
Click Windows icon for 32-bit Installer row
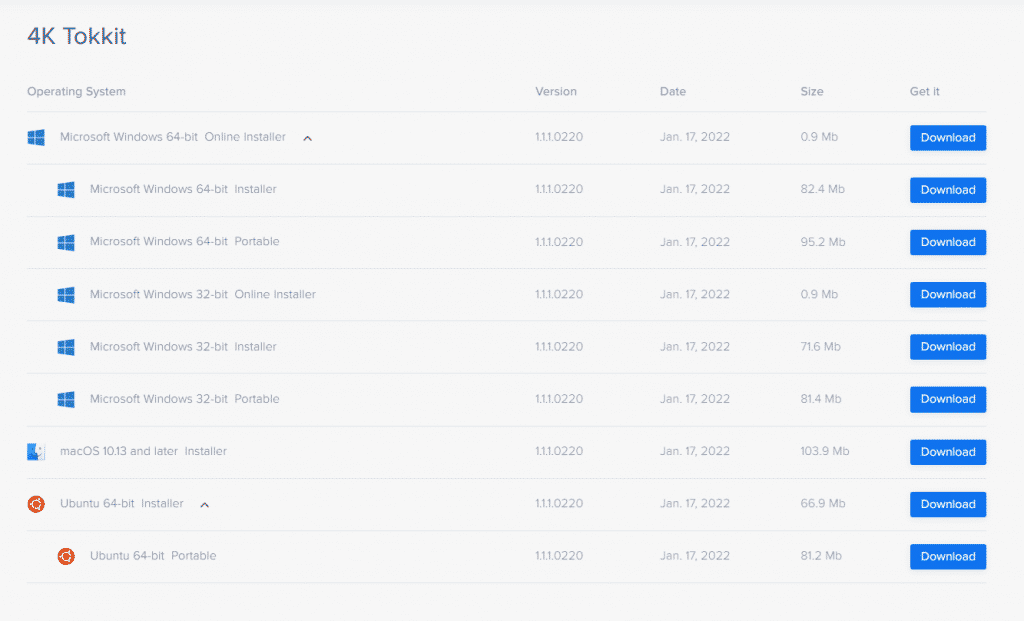(66, 347)
